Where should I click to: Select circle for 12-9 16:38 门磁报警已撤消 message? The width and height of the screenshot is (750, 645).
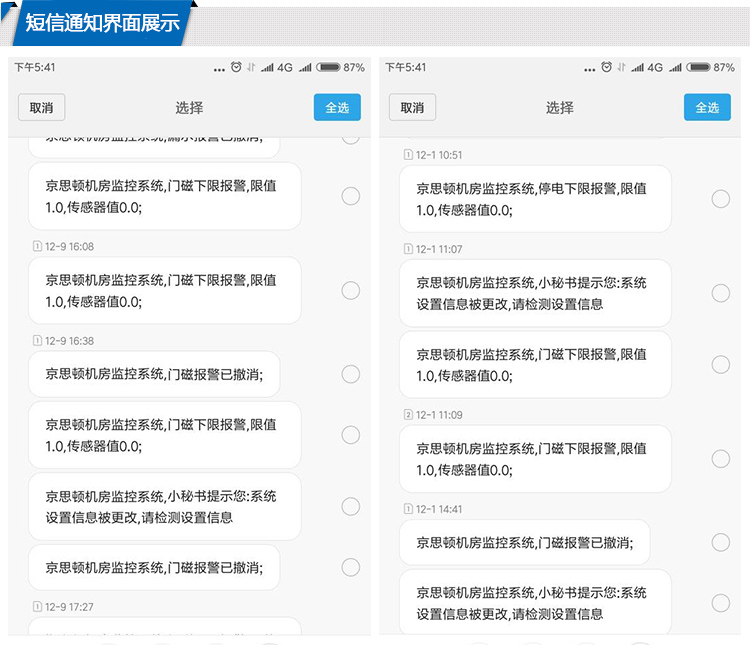pos(350,374)
